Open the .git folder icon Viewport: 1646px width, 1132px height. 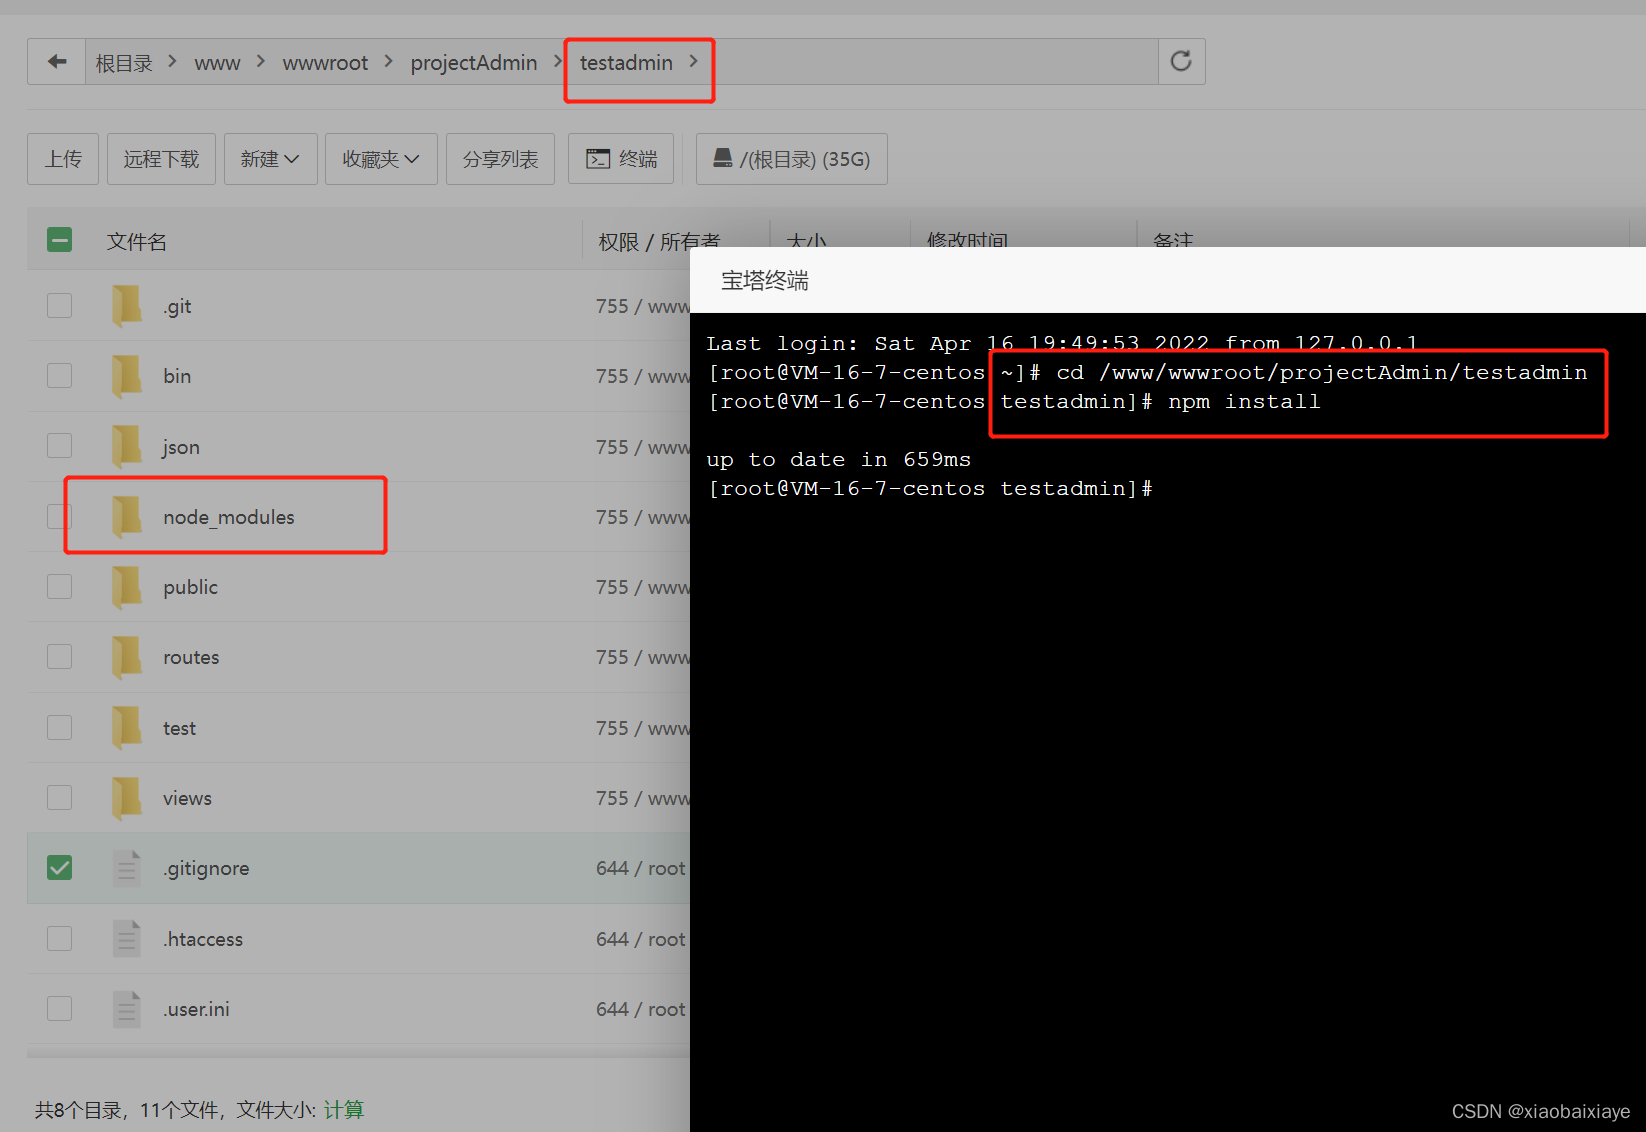(127, 306)
